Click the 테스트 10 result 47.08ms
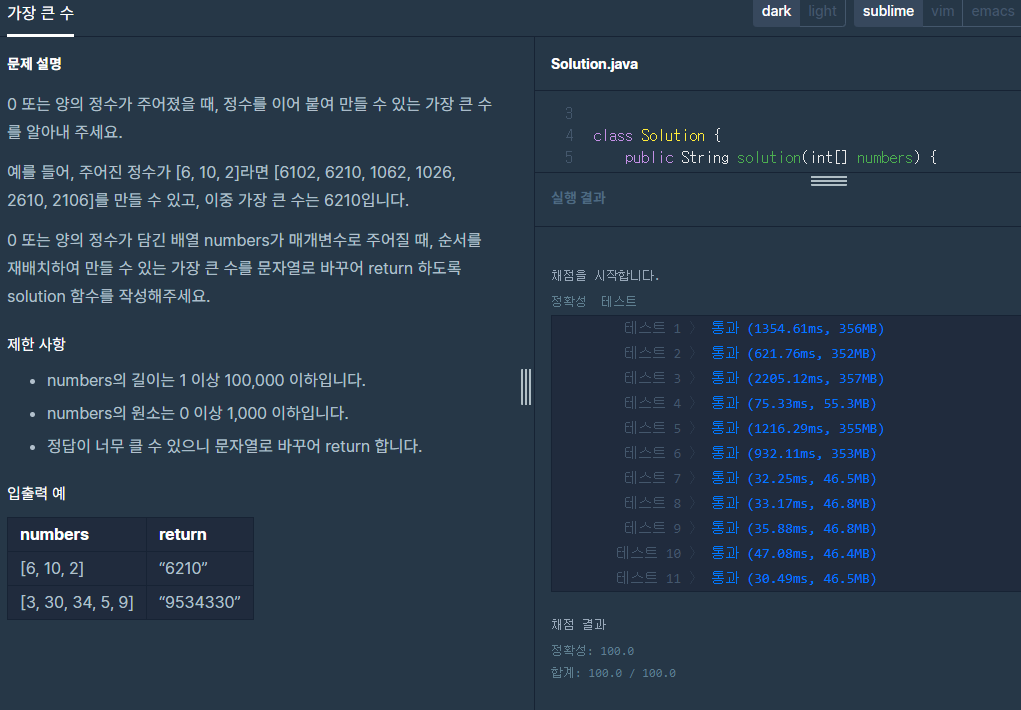This screenshot has height=710, width=1021. click(794, 554)
